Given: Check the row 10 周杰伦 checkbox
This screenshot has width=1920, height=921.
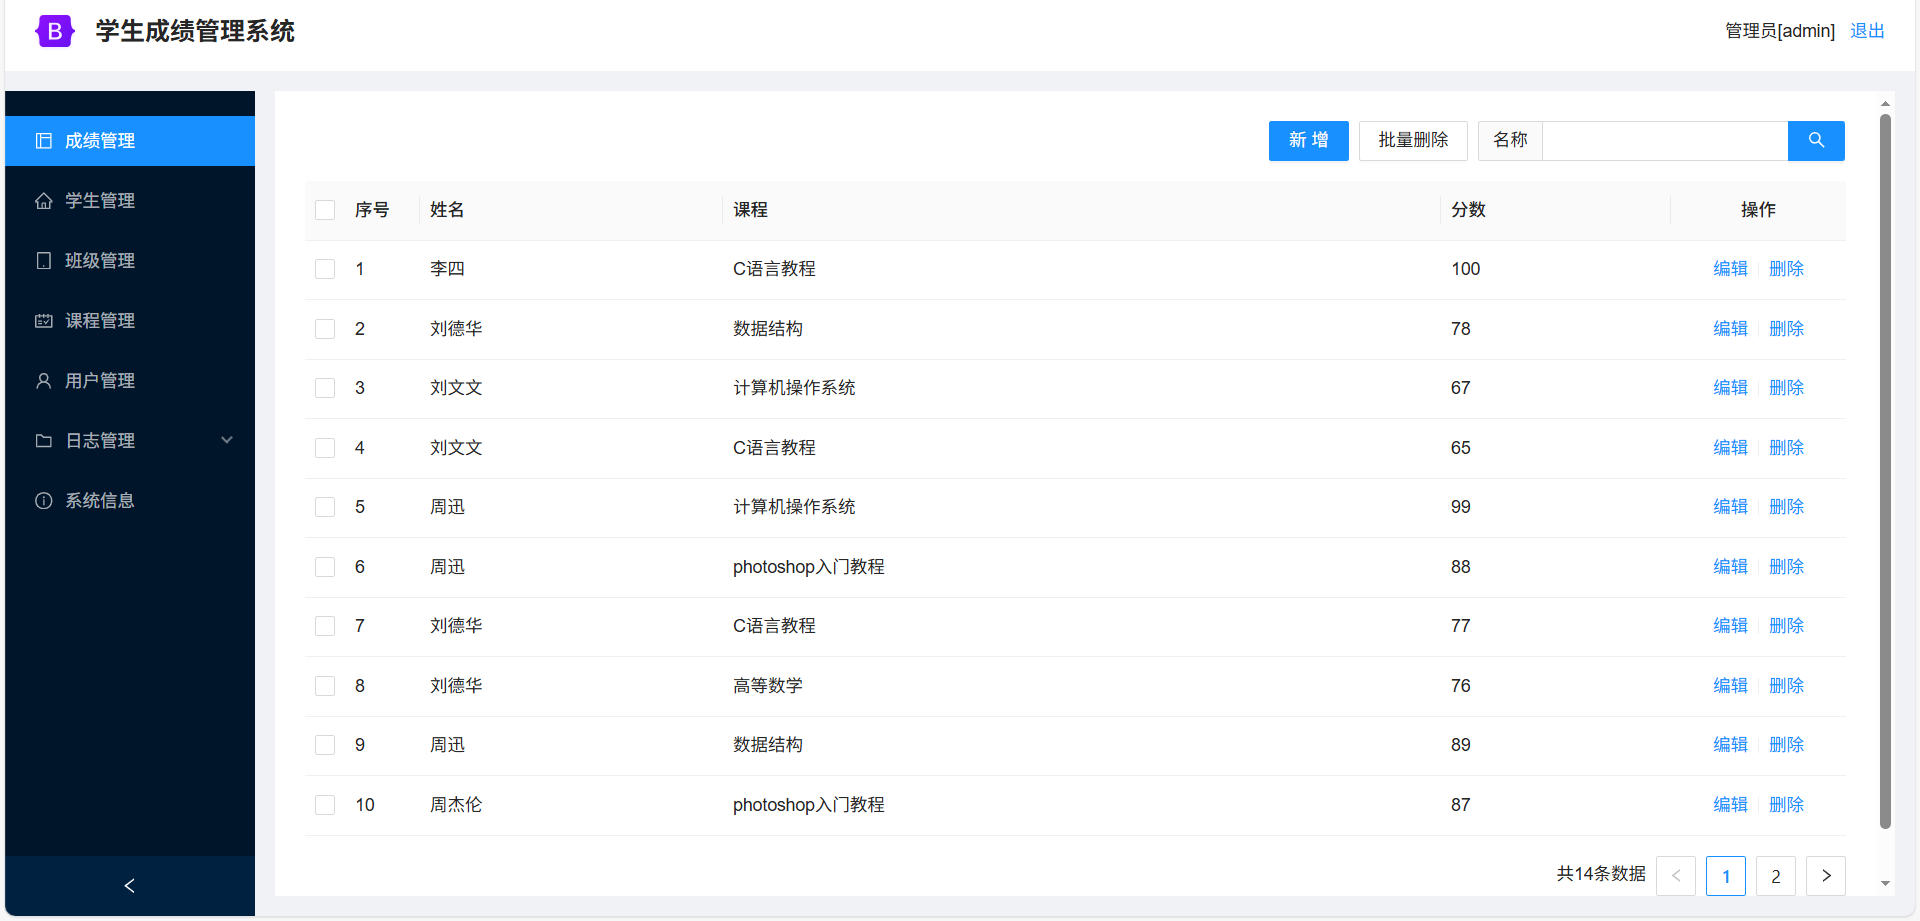Looking at the screenshot, I should (x=325, y=805).
